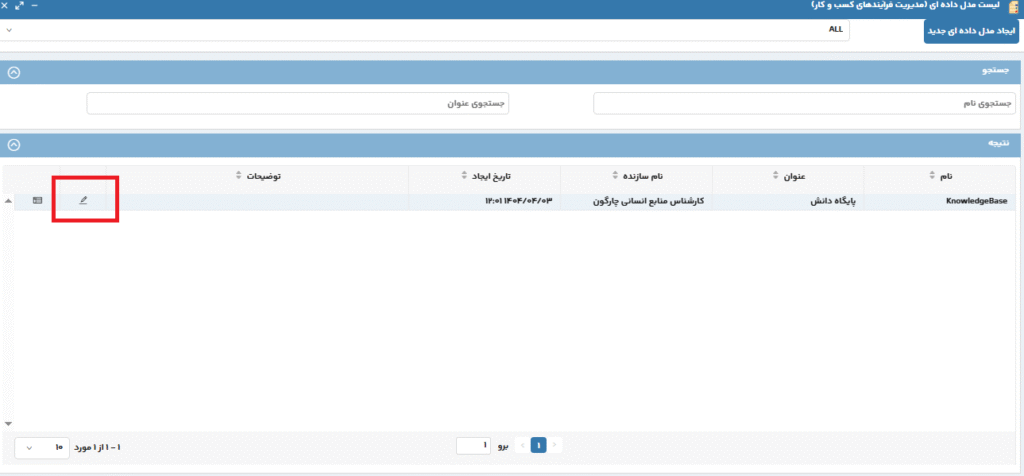Click the جستجوی عنوان search field
This screenshot has height=476, width=1024.
pos(298,103)
